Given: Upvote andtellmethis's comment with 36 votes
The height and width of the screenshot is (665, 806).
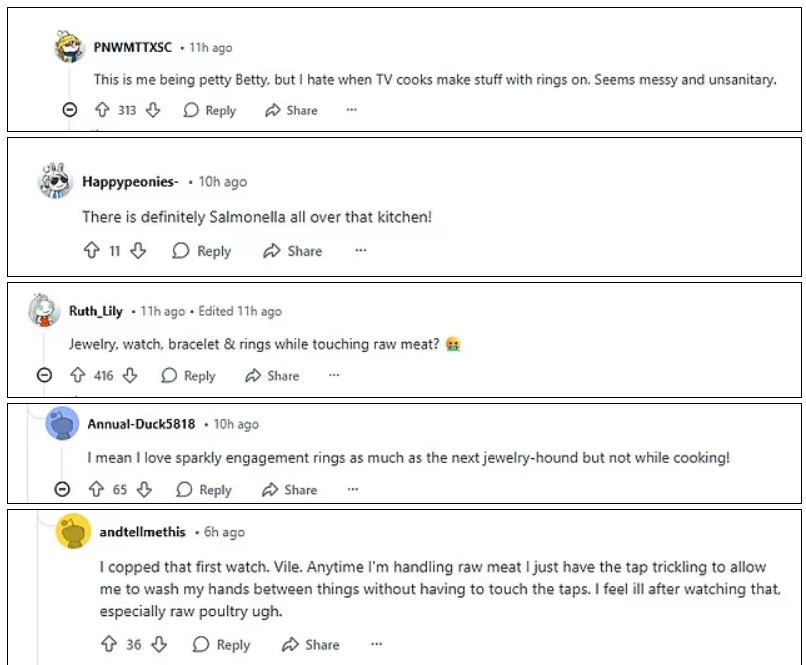Looking at the screenshot, I should [x=109, y=645].
